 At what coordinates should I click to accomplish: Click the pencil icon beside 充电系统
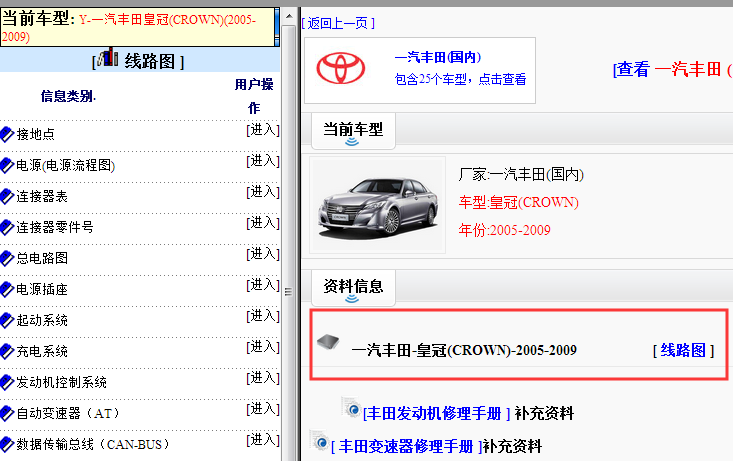(x=7, y=351)
